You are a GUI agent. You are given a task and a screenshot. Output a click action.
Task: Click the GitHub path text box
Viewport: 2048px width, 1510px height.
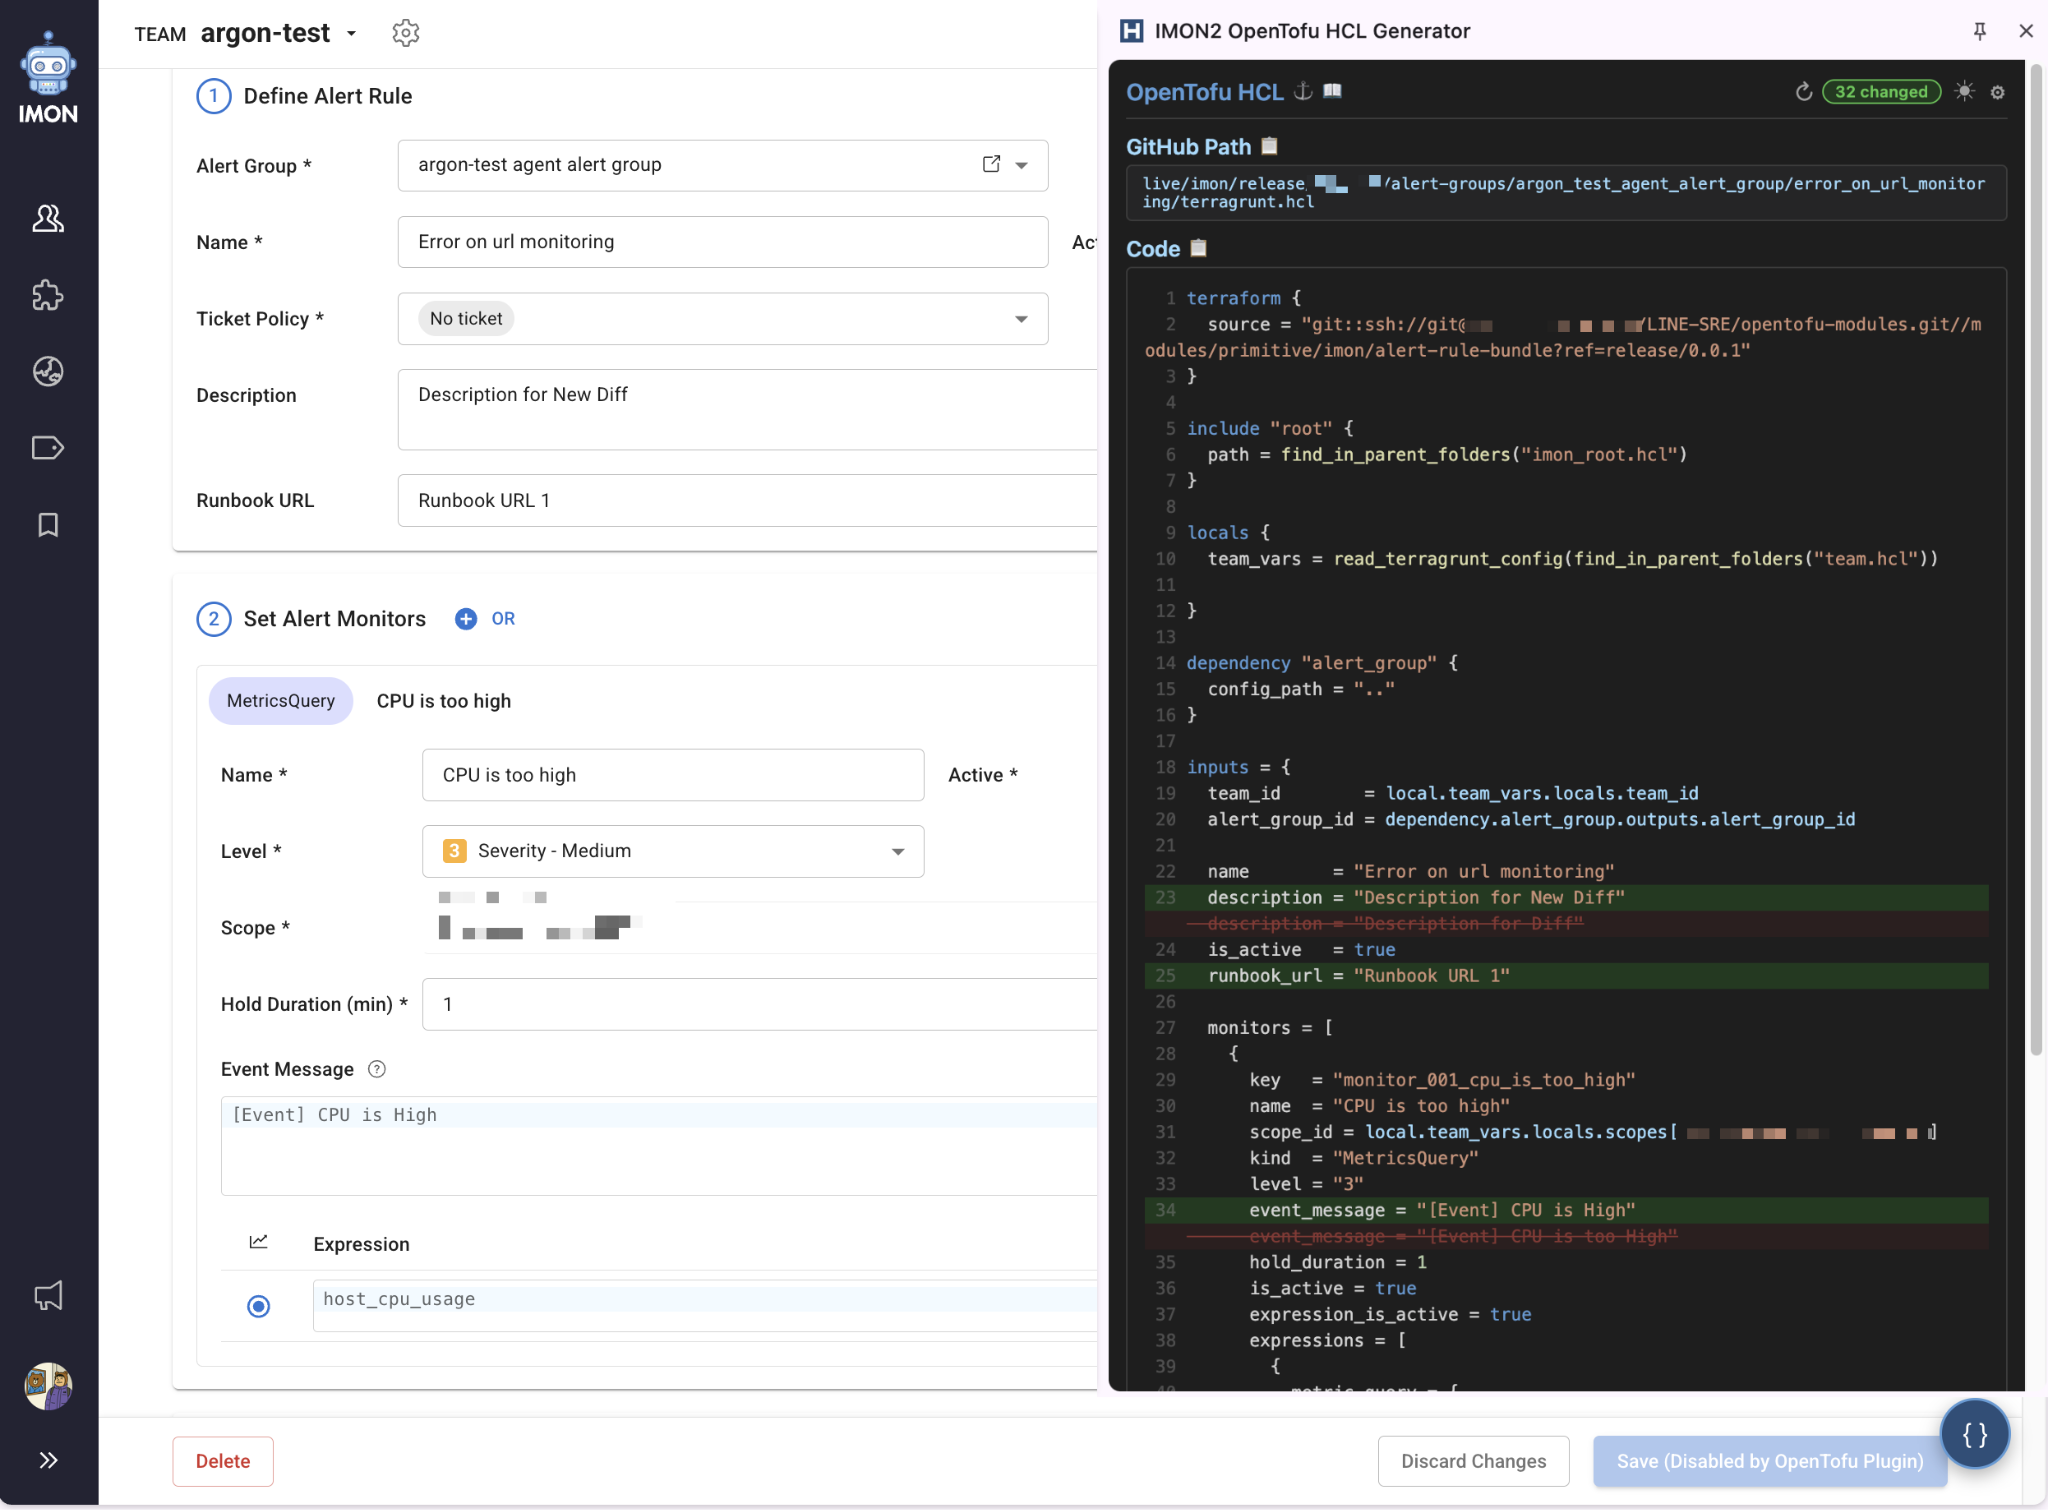(x=1566, y=193)
